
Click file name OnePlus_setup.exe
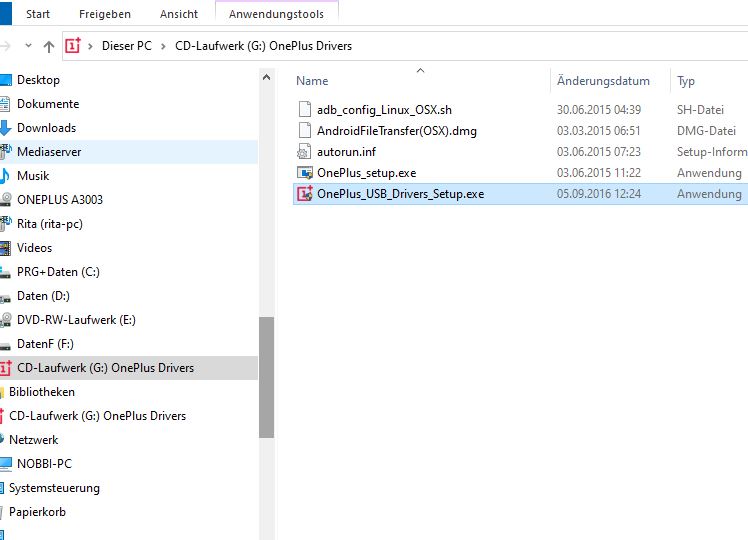click(x=366, y=173)
